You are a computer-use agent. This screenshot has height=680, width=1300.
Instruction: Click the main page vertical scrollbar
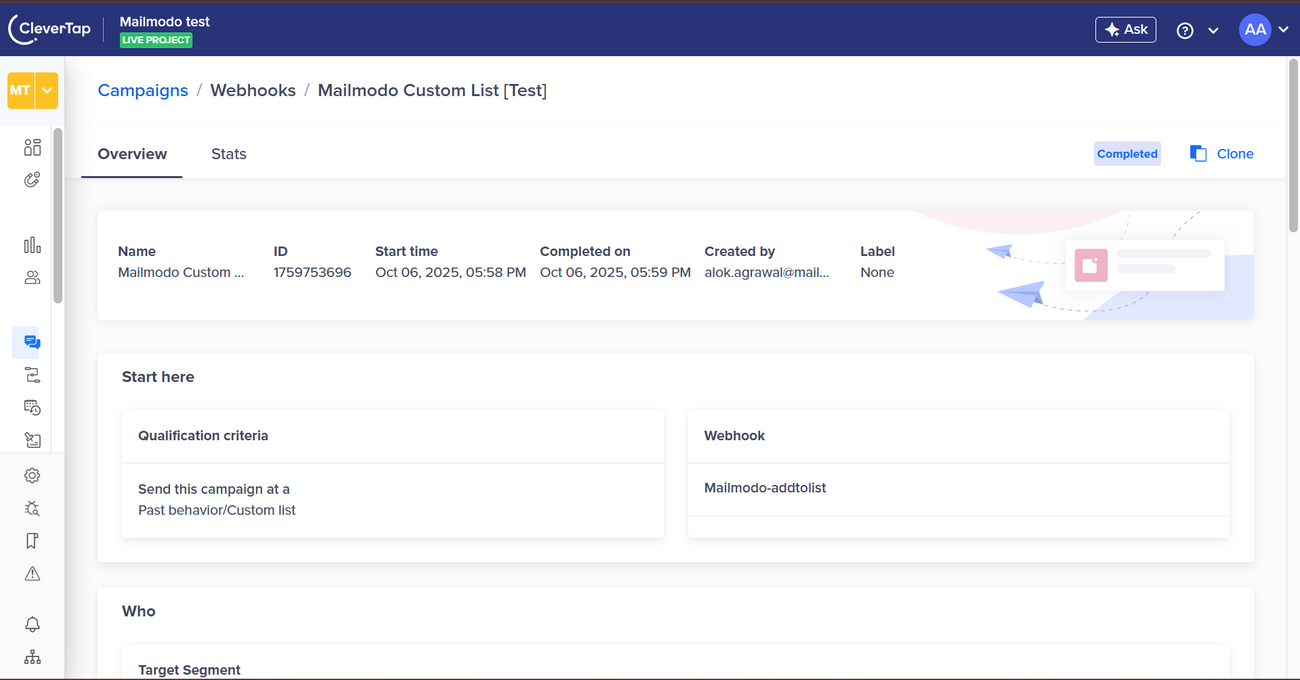pos(1293,150)
